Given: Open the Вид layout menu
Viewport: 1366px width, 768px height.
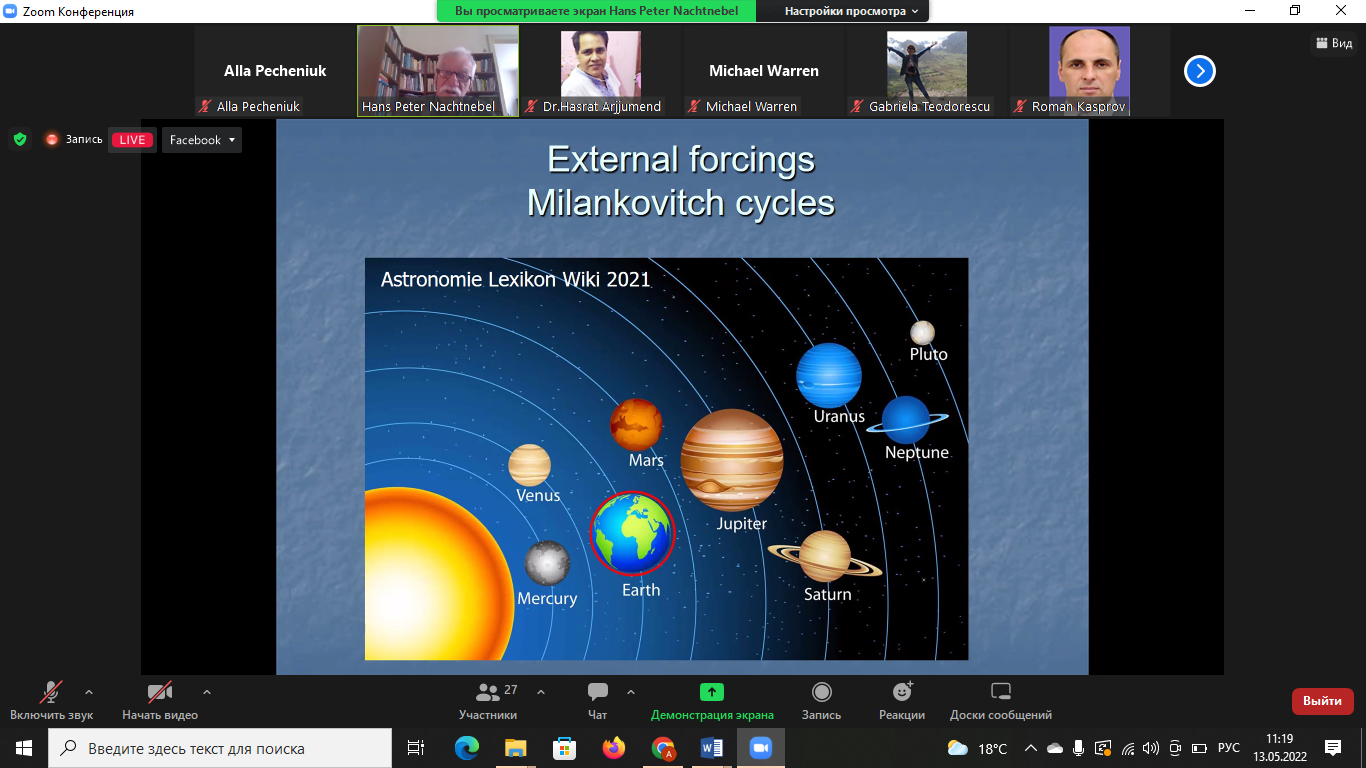Looking at the screenshot, I should (x=1334, y=43).
